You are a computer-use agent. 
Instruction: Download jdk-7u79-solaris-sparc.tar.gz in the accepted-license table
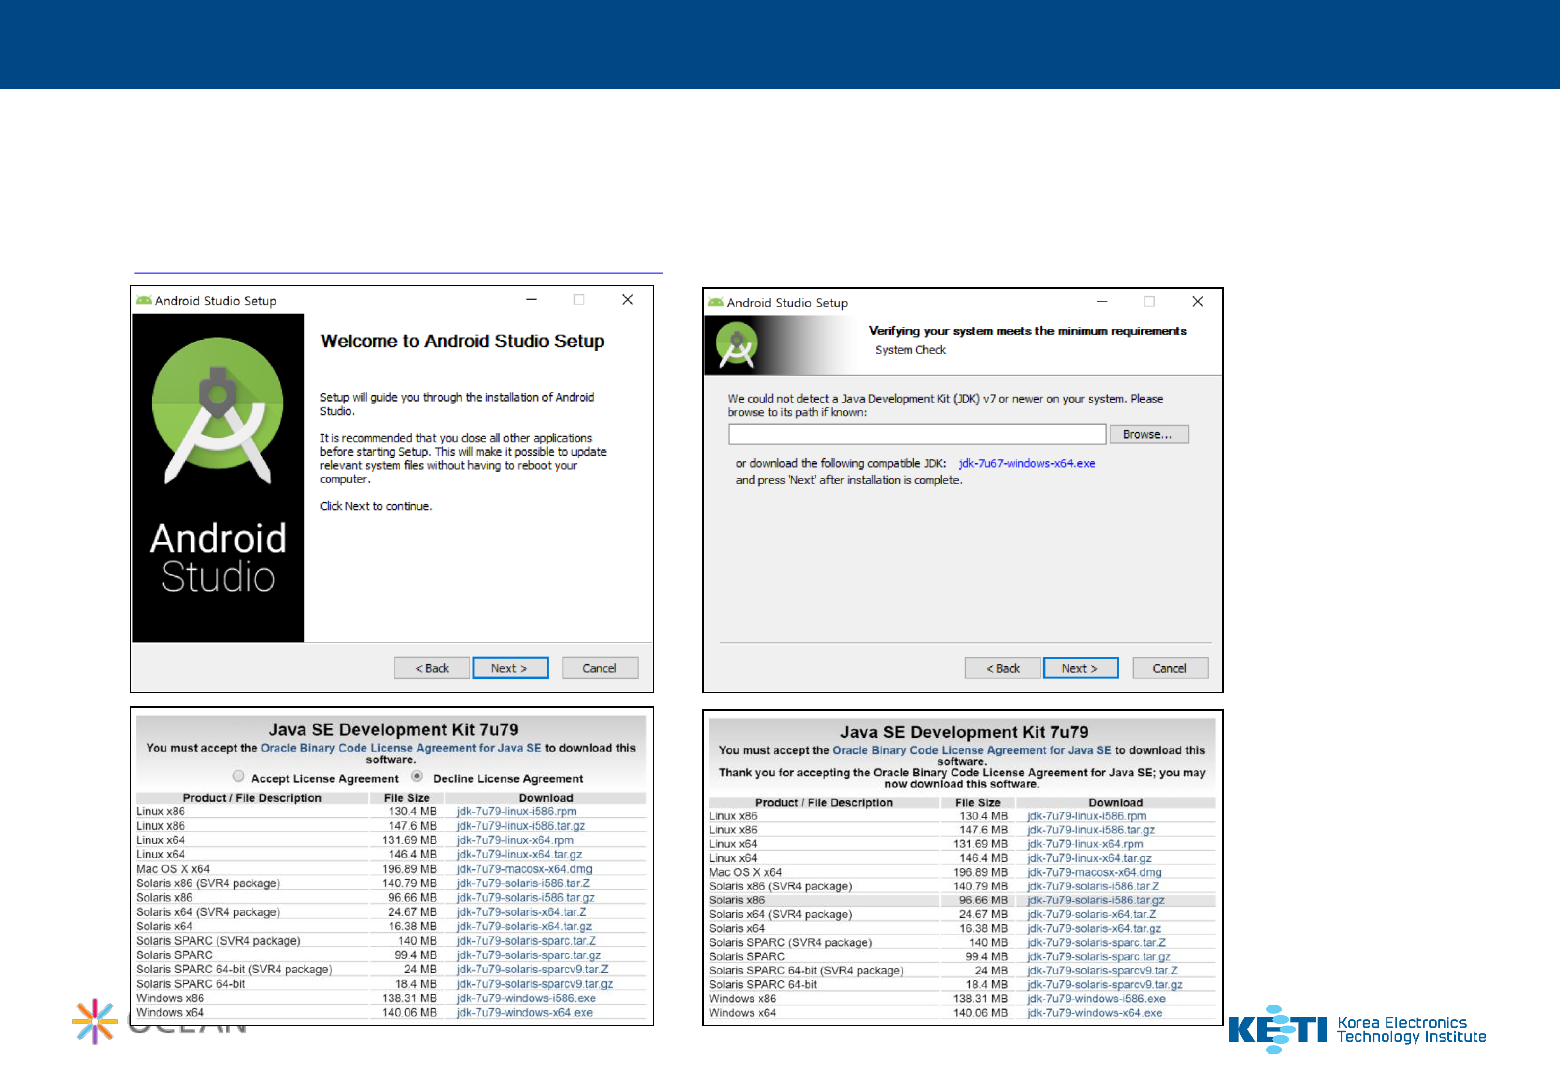tap(1099, 956)
